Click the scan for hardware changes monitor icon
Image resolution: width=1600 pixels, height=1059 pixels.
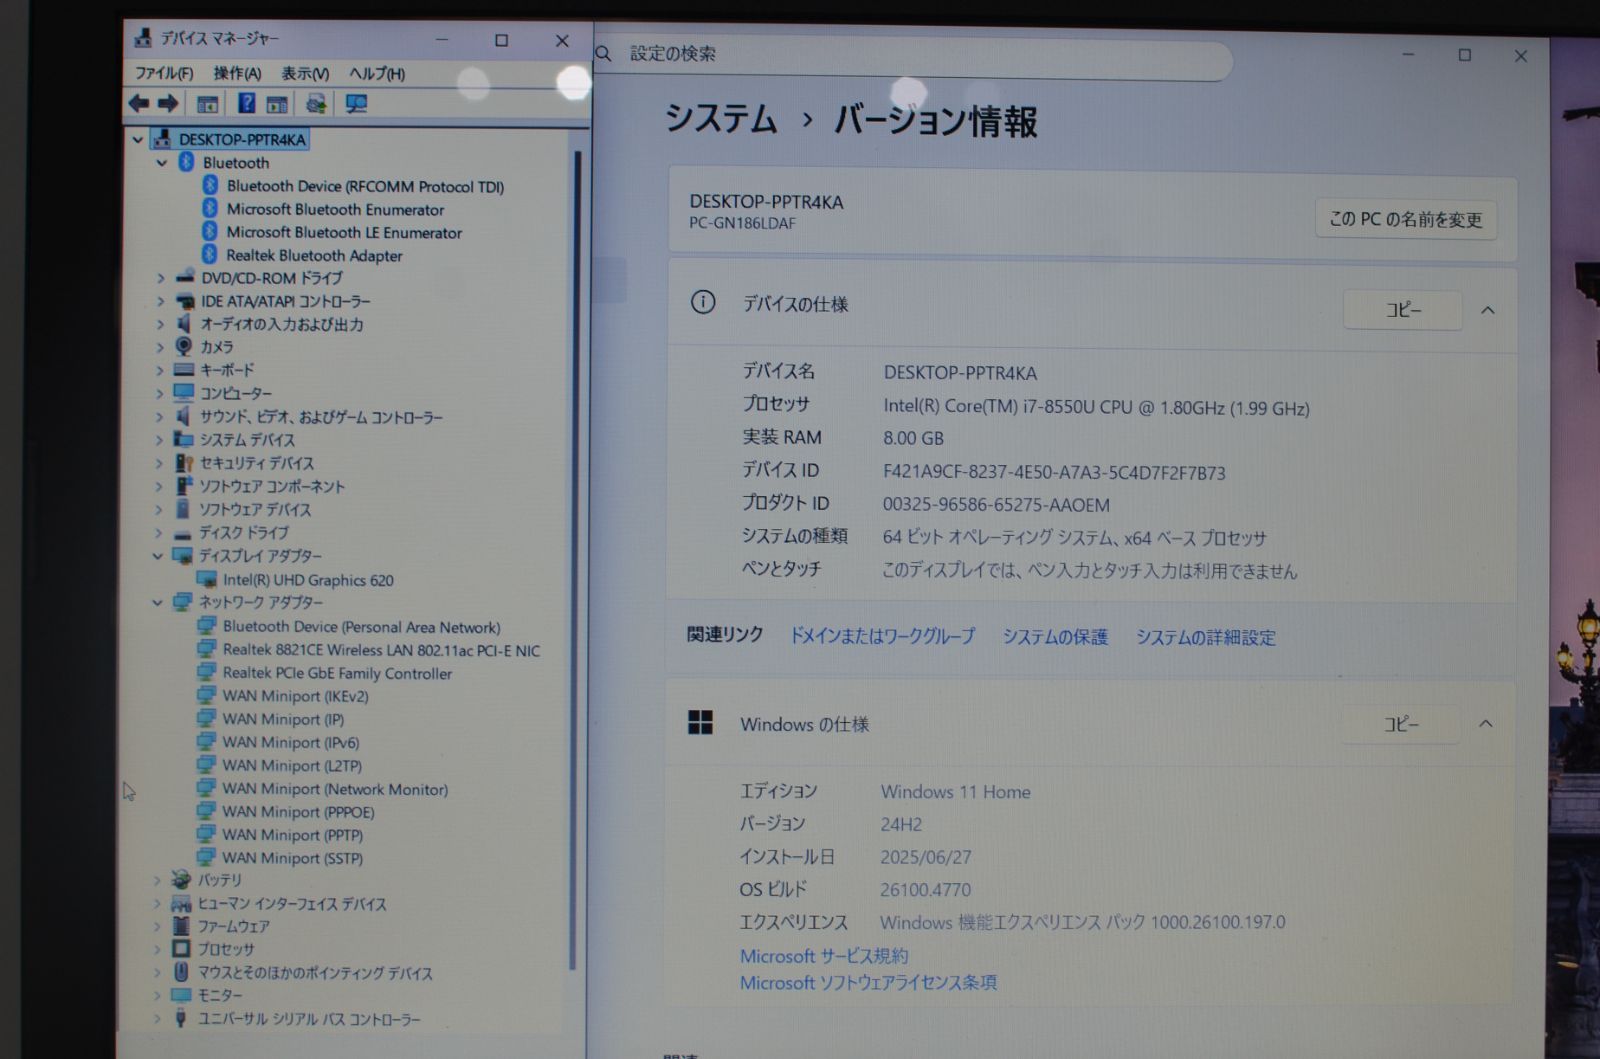(356, 103)
